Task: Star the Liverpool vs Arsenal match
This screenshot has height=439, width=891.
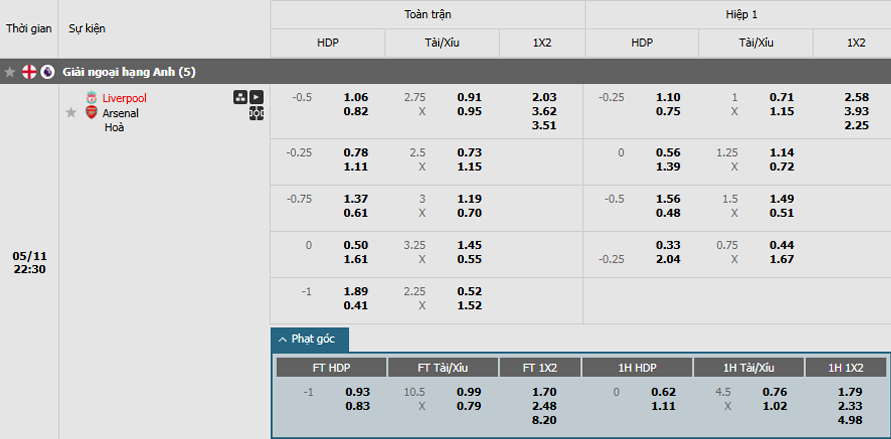Action: point(71,112)
